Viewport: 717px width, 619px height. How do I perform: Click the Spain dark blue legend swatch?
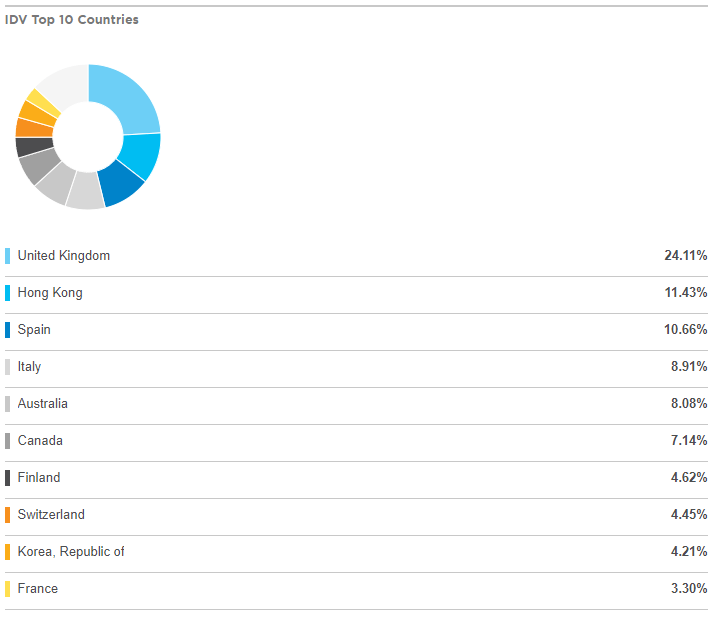pyautogui.click(x=7, y=330)
